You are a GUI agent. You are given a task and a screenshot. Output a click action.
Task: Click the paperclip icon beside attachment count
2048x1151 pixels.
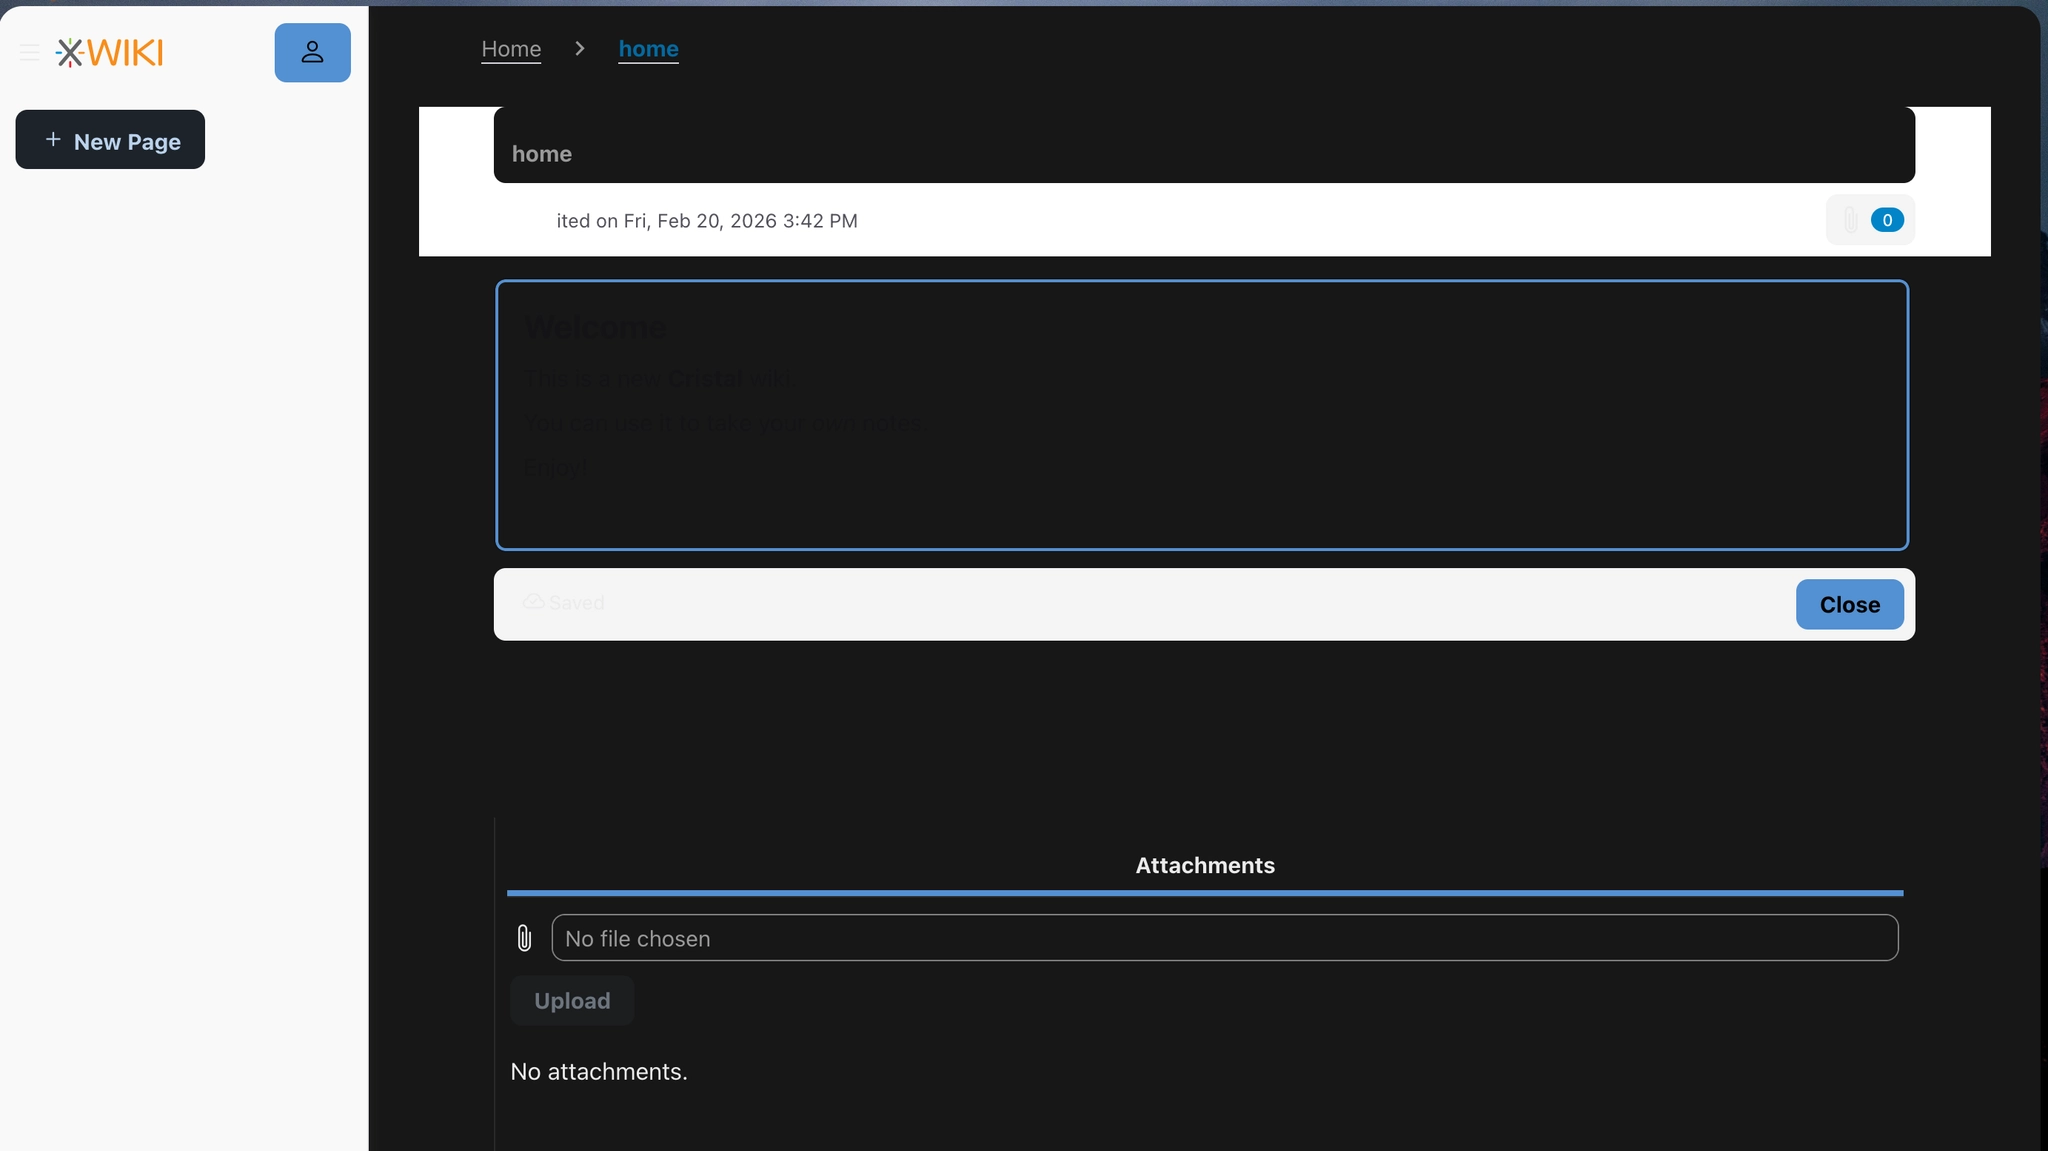[x=1850, y=220]
